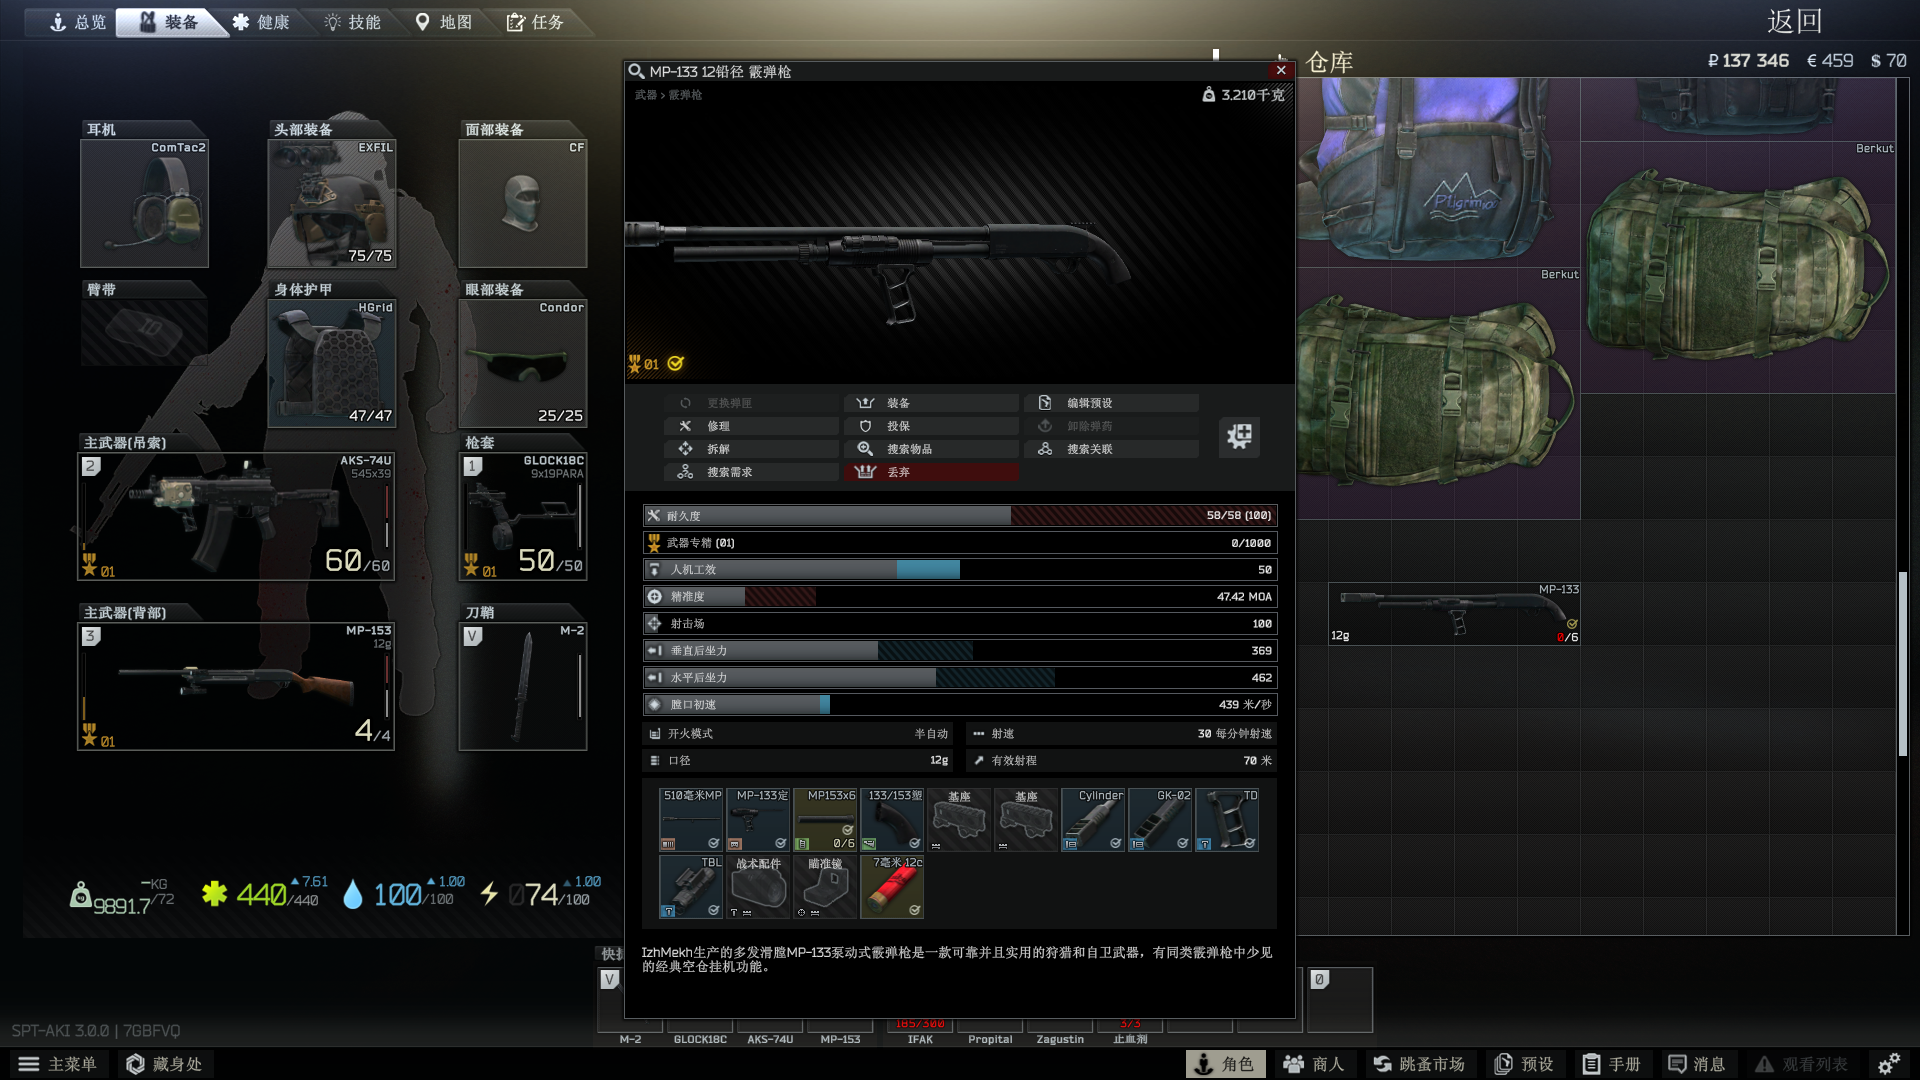Image resolution: width=1920 pixels, height=1080 pixels.
Task: Click the 搜索物品 option
Action: [x=931, y=449]
